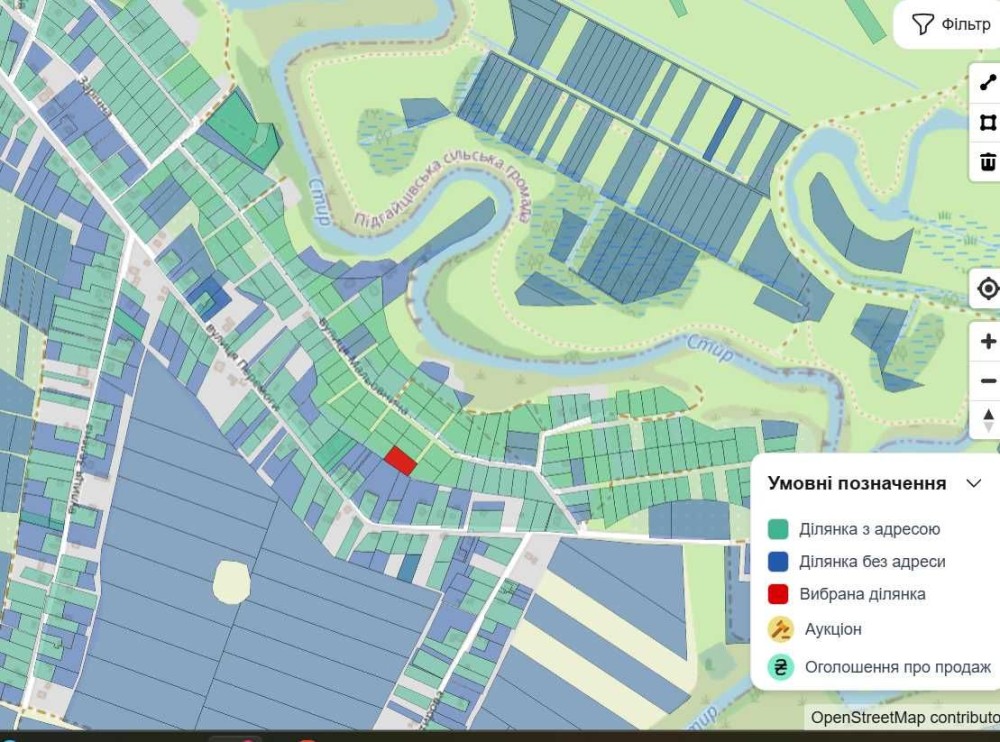The image size is (1000, 742).
Task: Click the red Вибрана ділянка swatch
Action: 778,594
